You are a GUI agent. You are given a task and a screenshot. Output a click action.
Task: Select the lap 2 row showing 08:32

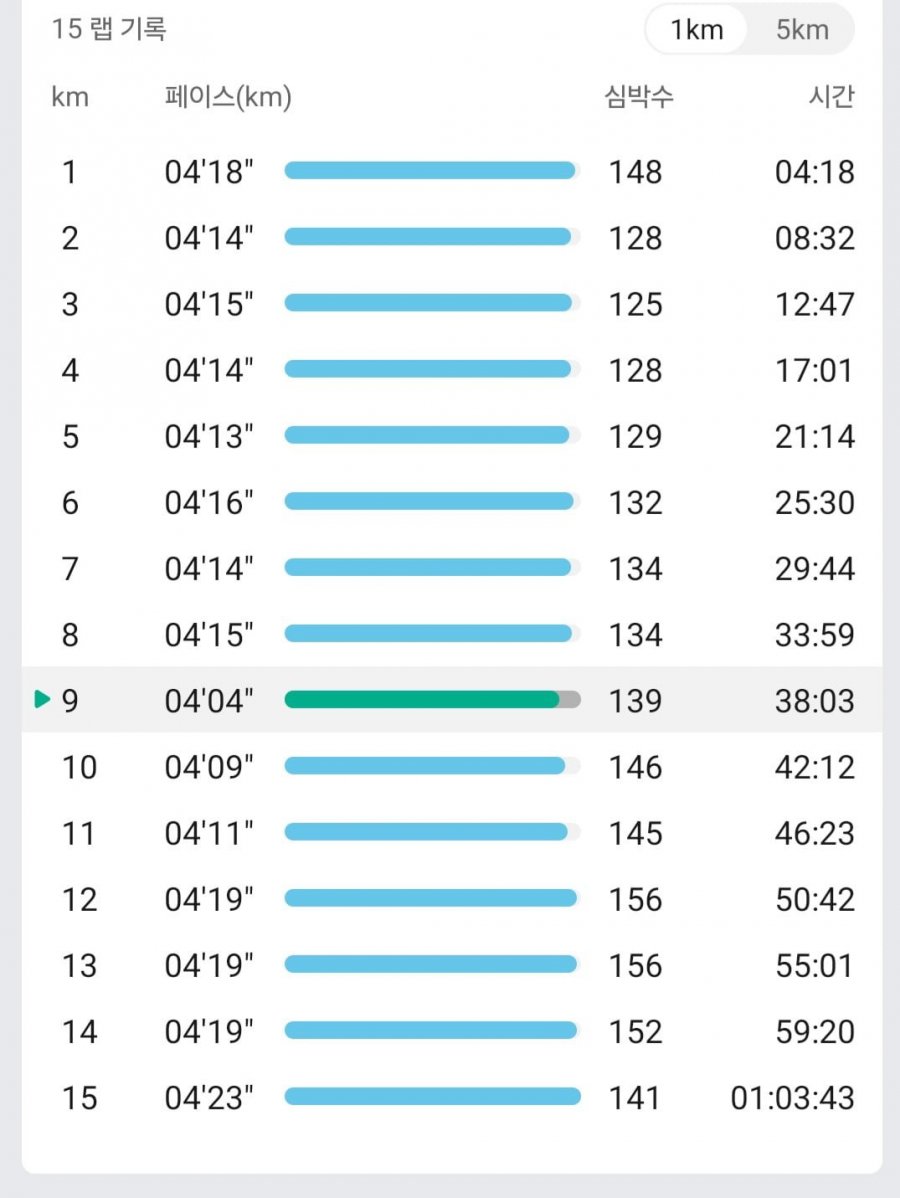[x=452, y=238]
